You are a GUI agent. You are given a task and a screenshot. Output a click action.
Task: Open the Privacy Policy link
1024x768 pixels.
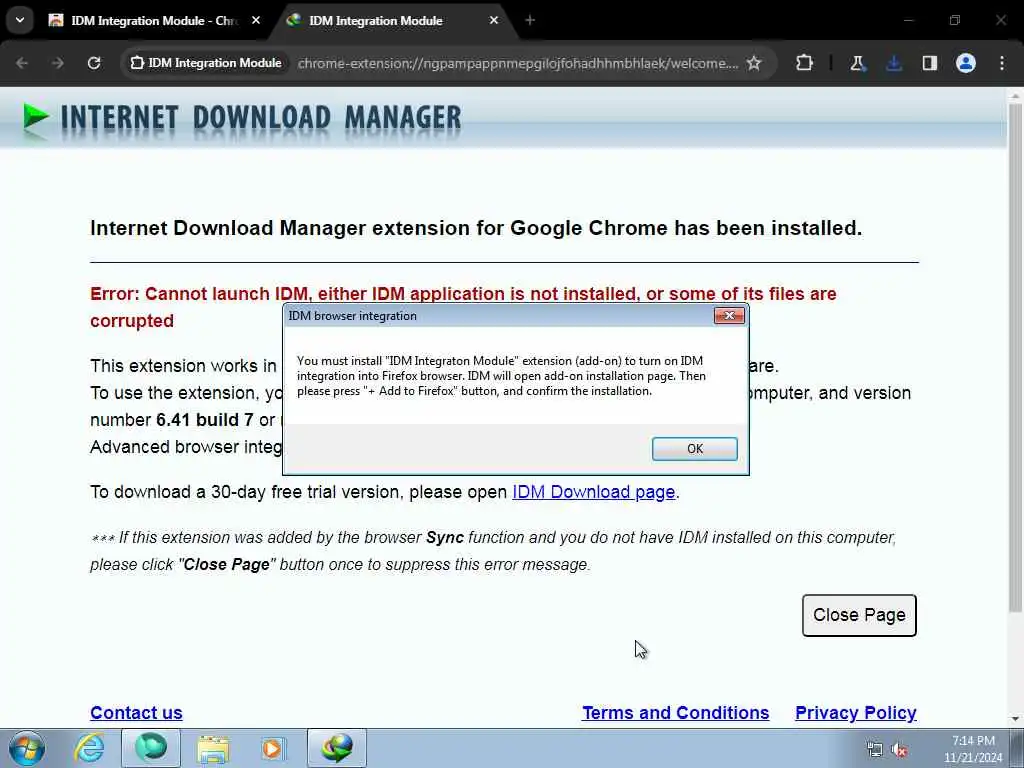pos(856,712)
